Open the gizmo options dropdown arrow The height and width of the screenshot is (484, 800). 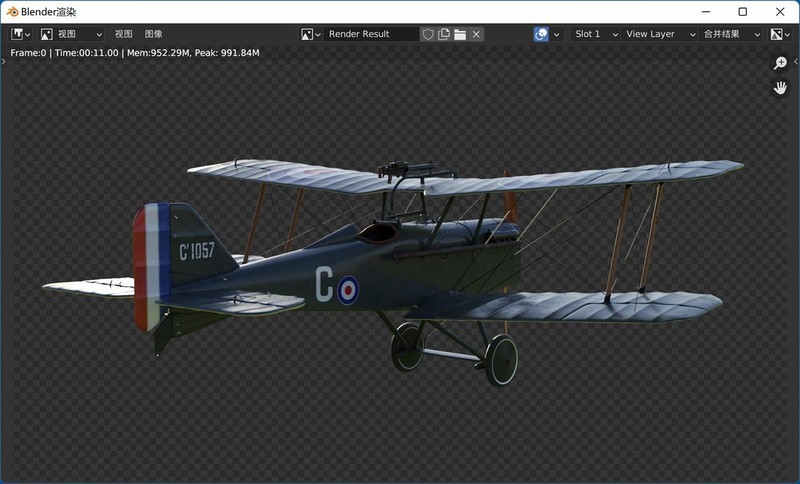click(x=557, y=34)
